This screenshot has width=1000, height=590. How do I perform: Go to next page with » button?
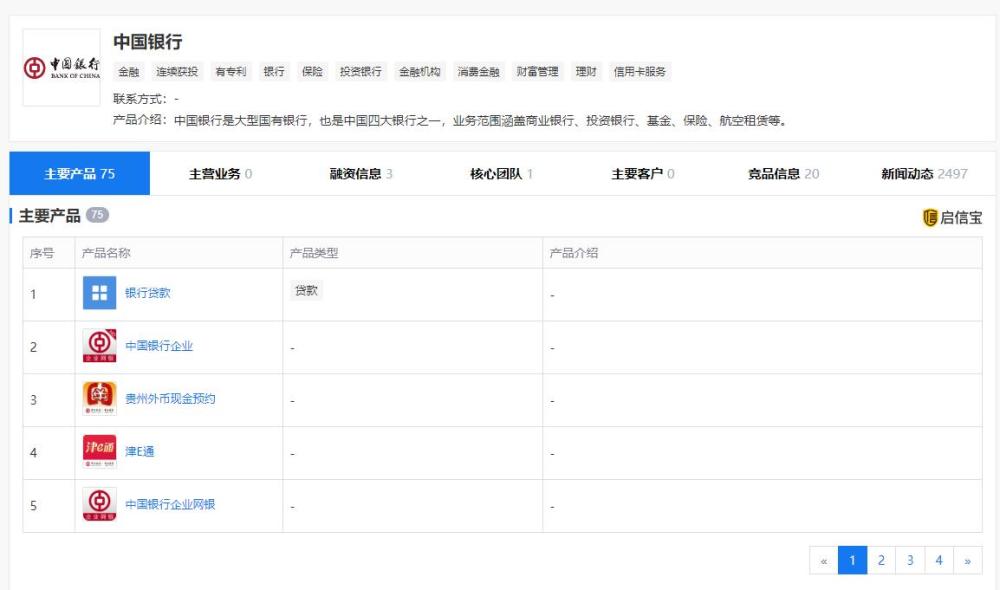point(967,561)
